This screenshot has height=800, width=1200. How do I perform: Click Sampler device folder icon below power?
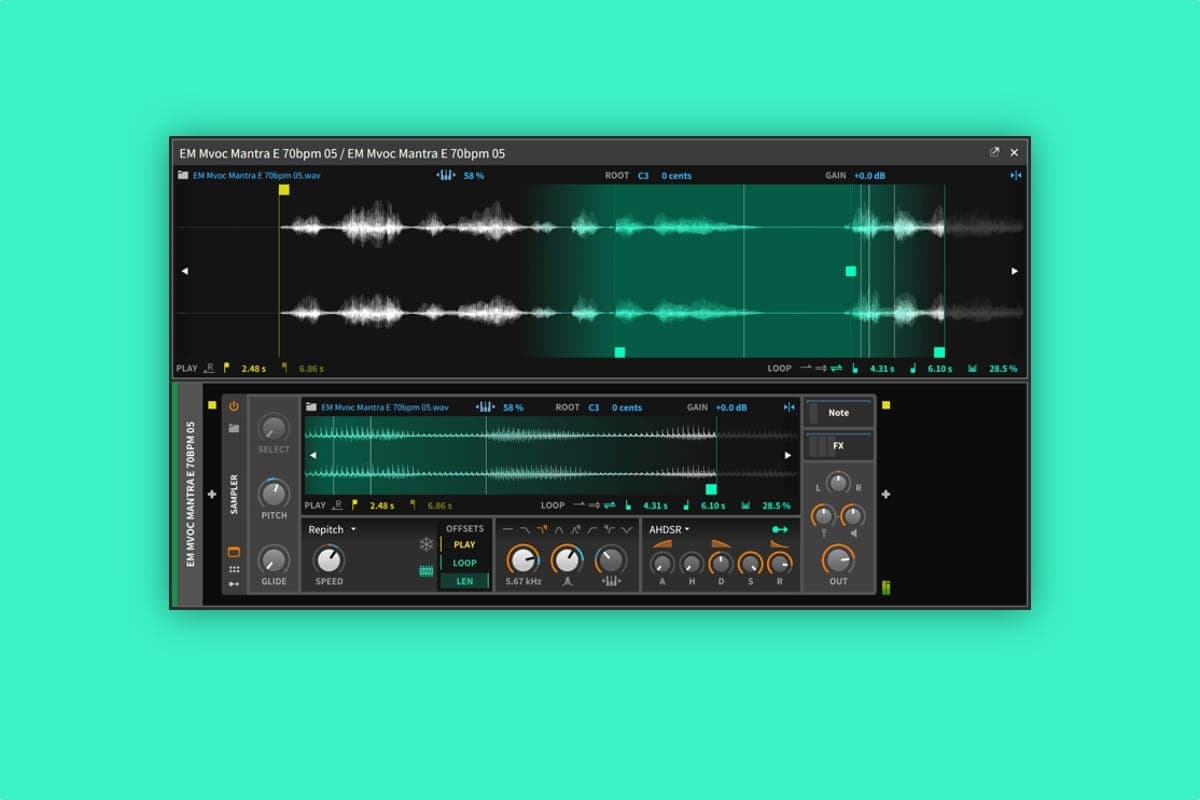[x=234, y=428]
